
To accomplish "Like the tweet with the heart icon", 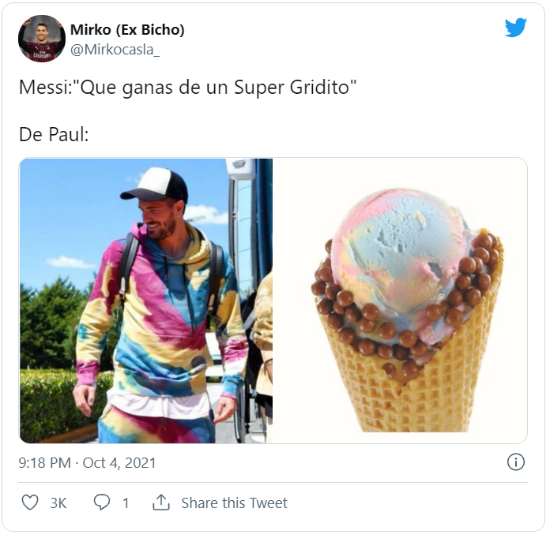I will [30, 502].
